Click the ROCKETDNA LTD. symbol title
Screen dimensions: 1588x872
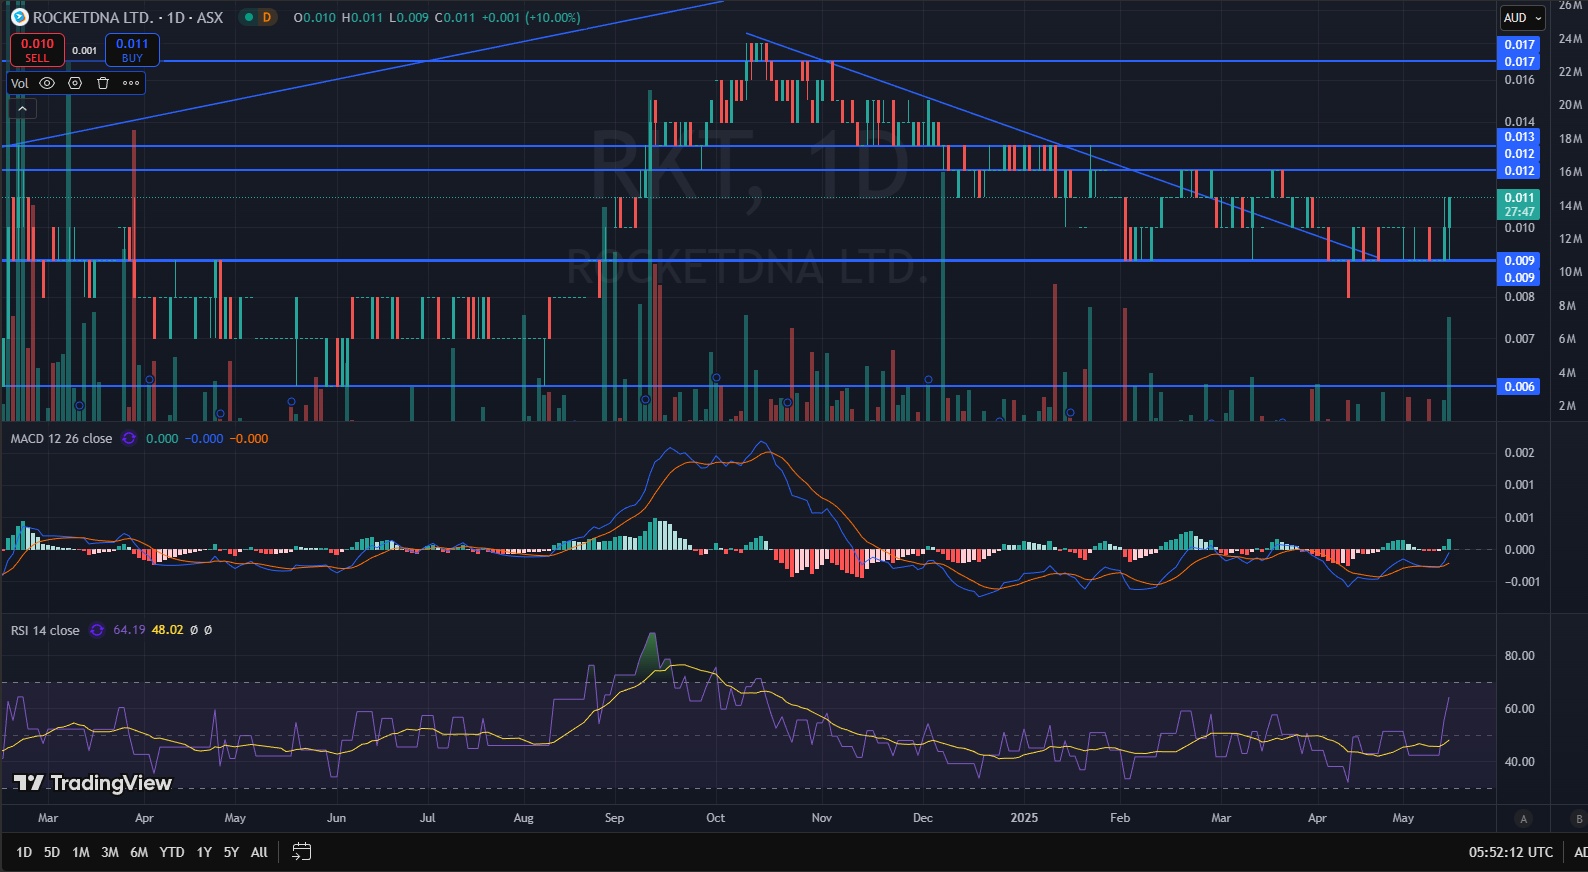(92, 17)
